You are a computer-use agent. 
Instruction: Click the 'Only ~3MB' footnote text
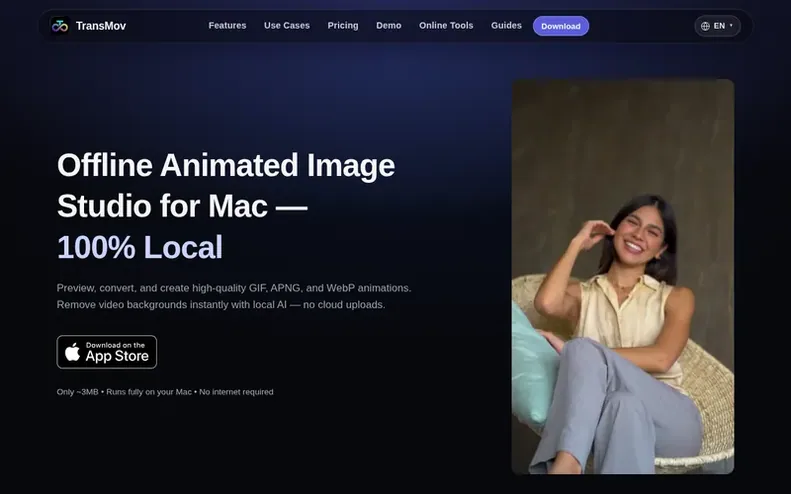click(165, 392)
